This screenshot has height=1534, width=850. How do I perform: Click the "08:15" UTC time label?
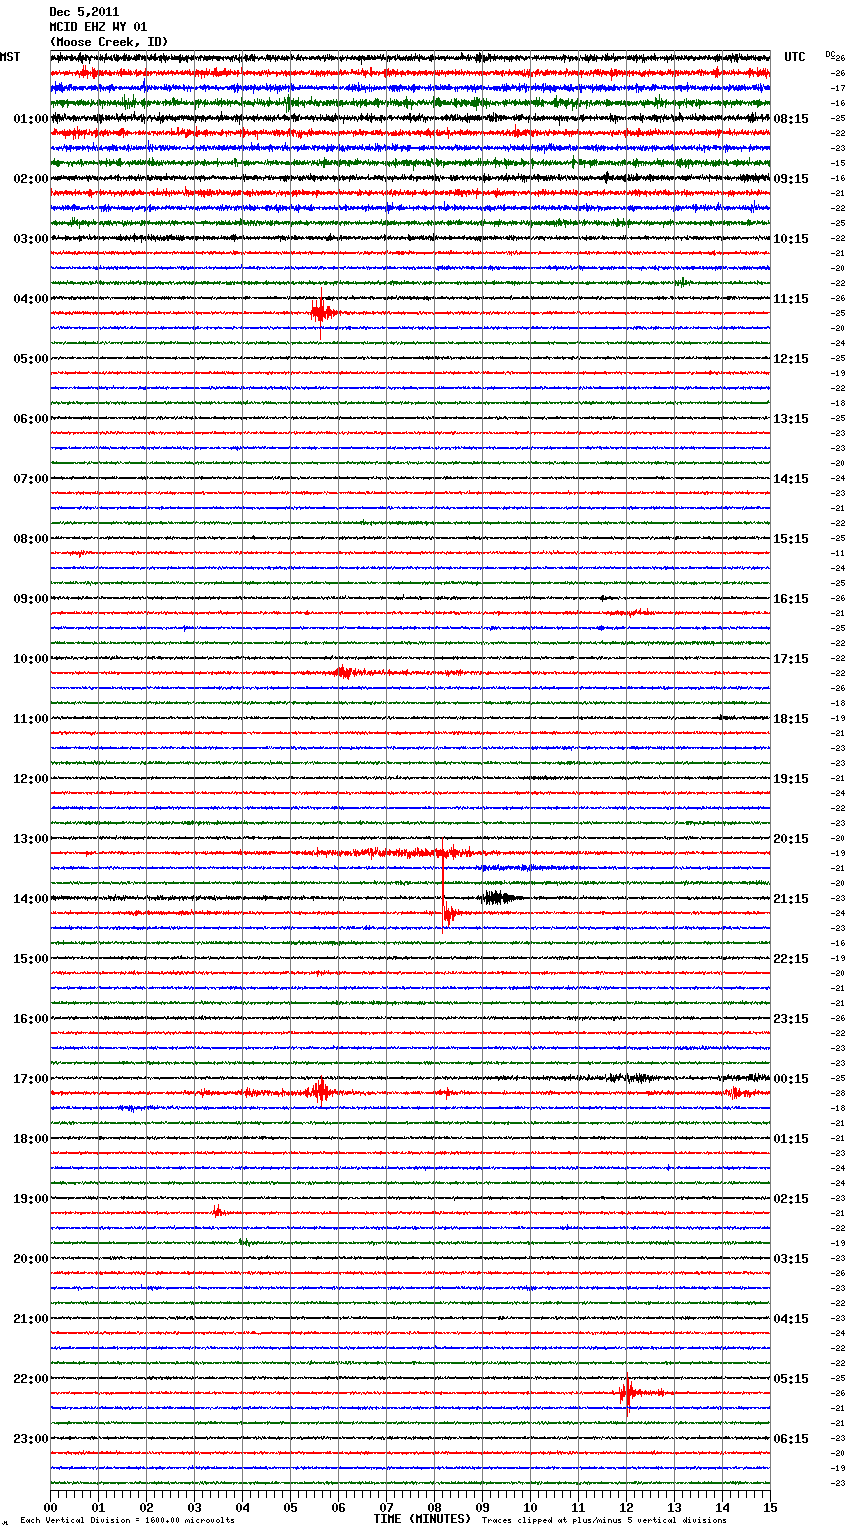(791, 119)
